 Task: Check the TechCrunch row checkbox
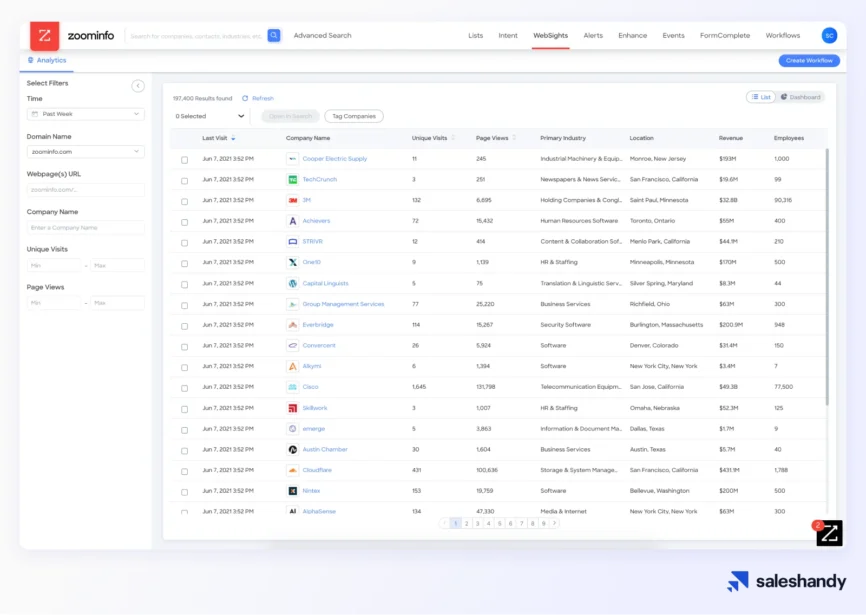184,181
